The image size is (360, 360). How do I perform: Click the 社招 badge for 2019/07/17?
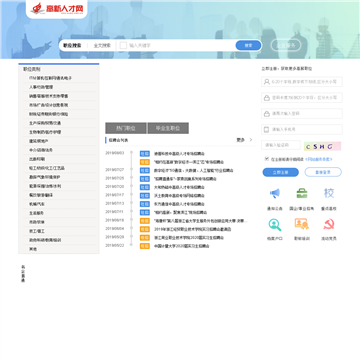pos(145,196)
